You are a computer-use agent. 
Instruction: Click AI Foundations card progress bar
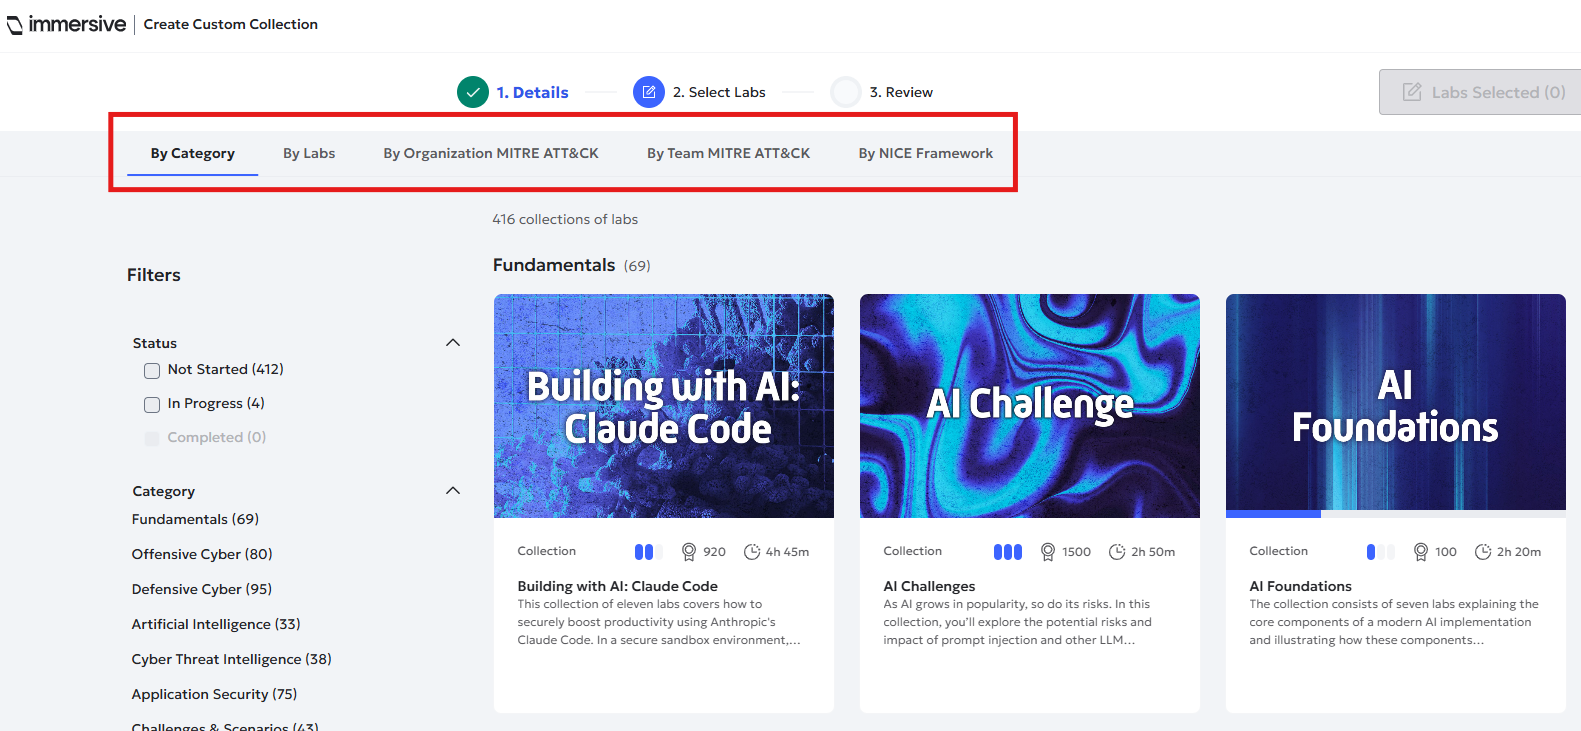(1396, 514)
